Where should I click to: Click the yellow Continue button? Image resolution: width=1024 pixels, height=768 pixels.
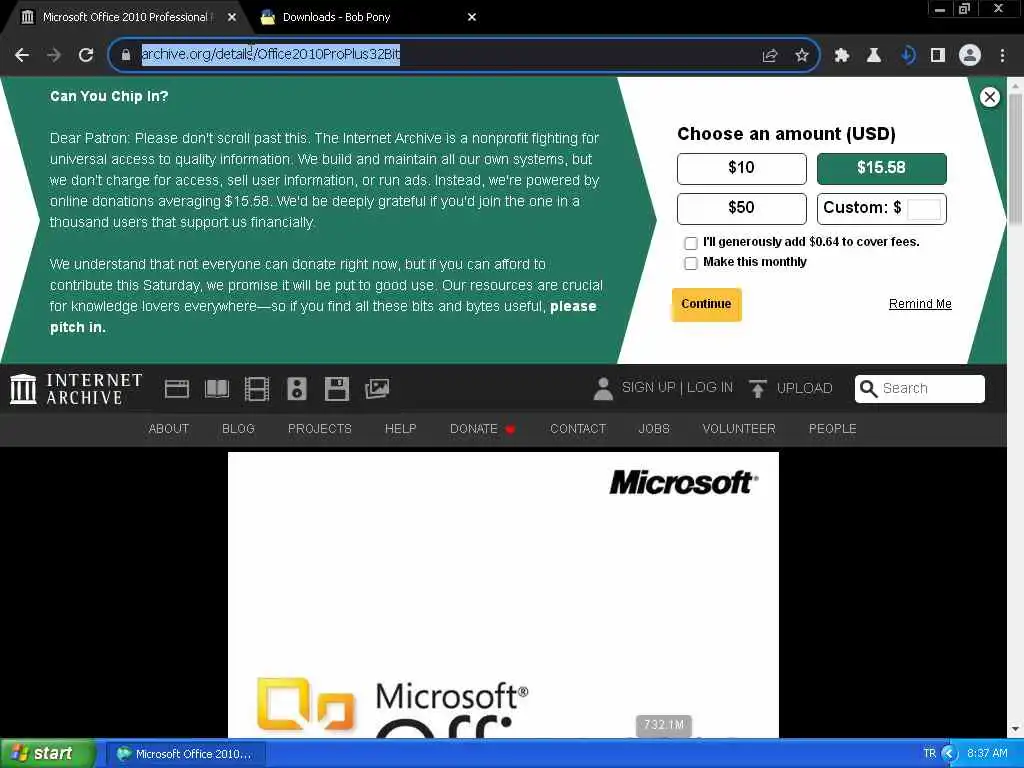706,304
